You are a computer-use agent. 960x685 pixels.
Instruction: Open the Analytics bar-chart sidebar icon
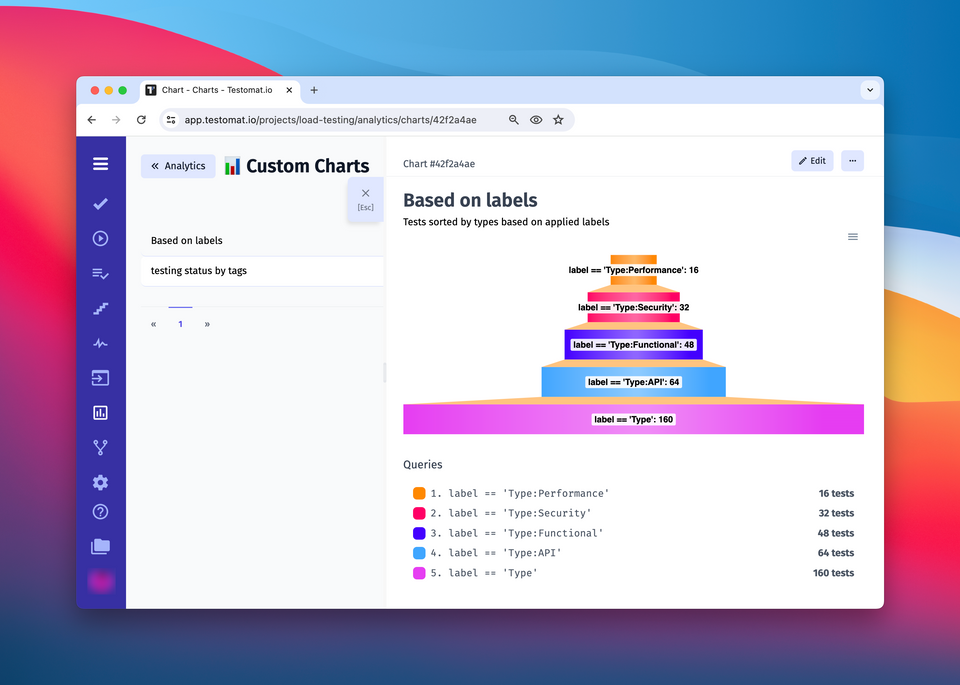(x=100, y=413)
